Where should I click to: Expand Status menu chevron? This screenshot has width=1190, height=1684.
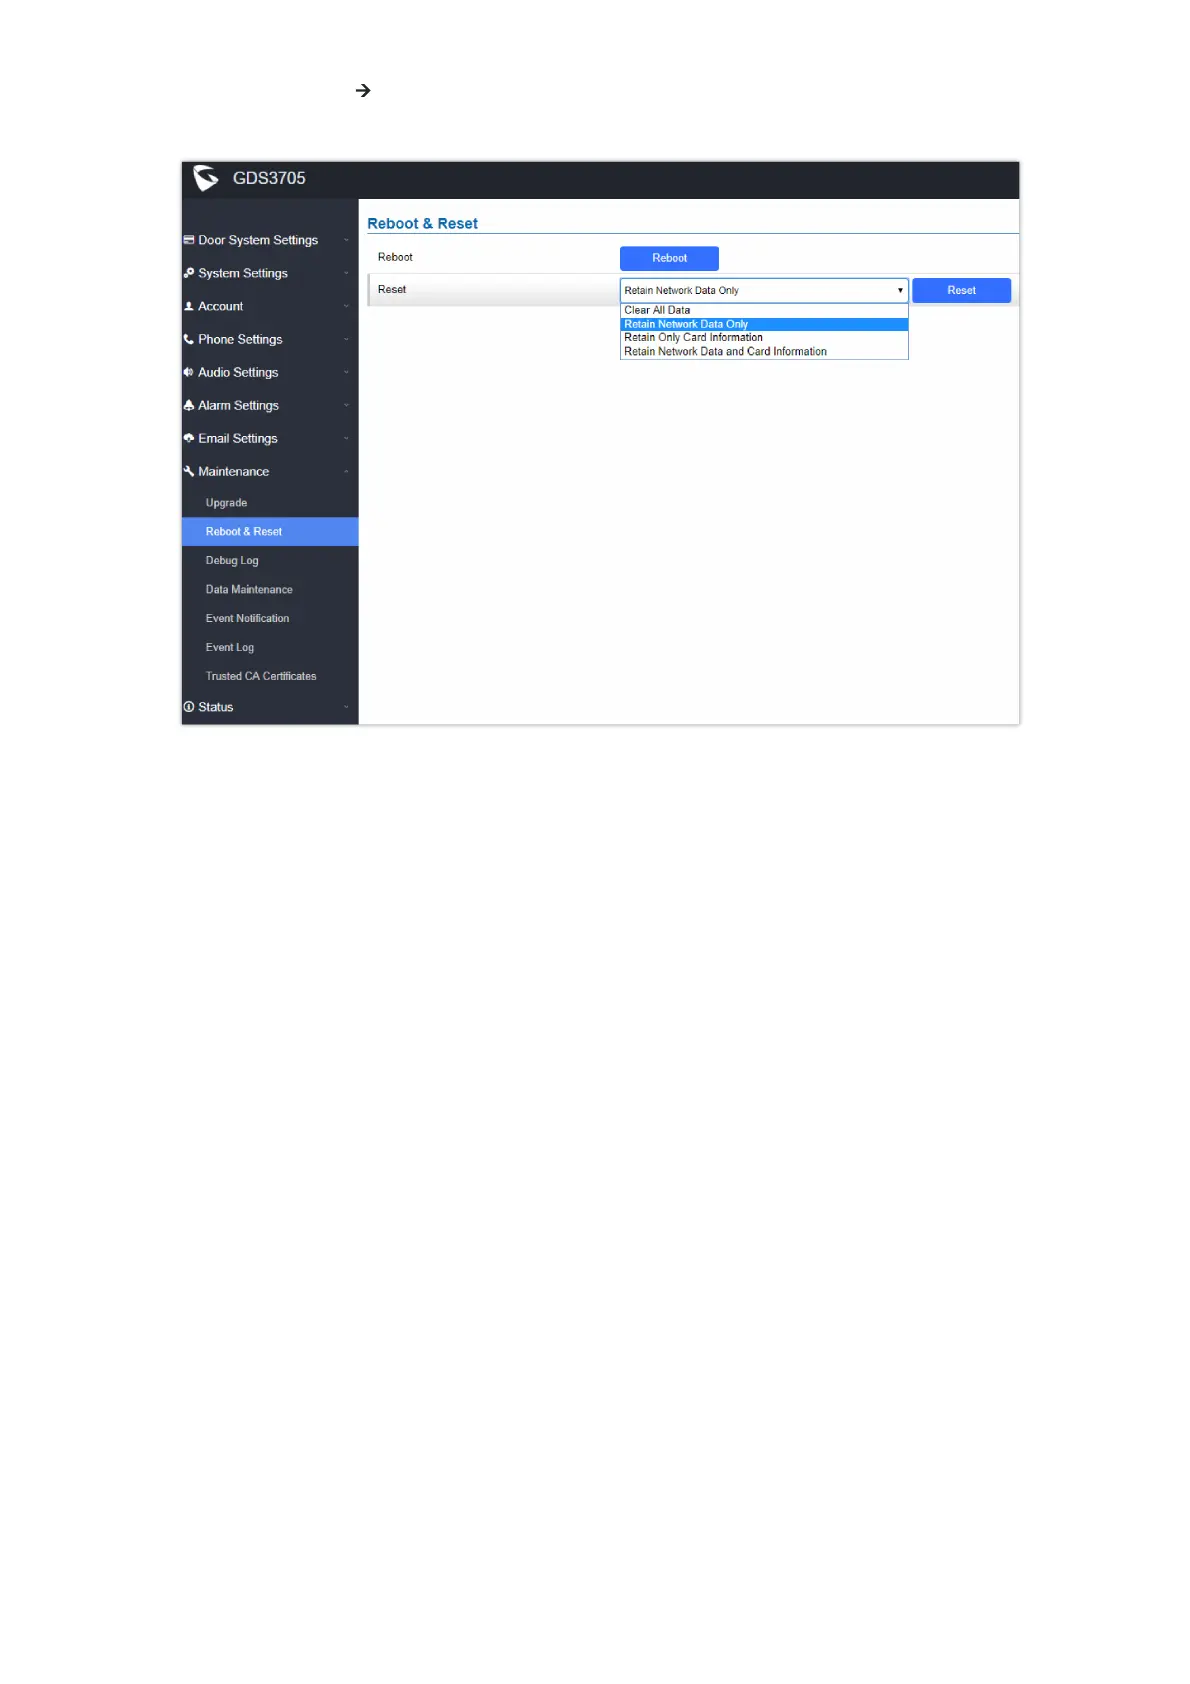point(347,707)
